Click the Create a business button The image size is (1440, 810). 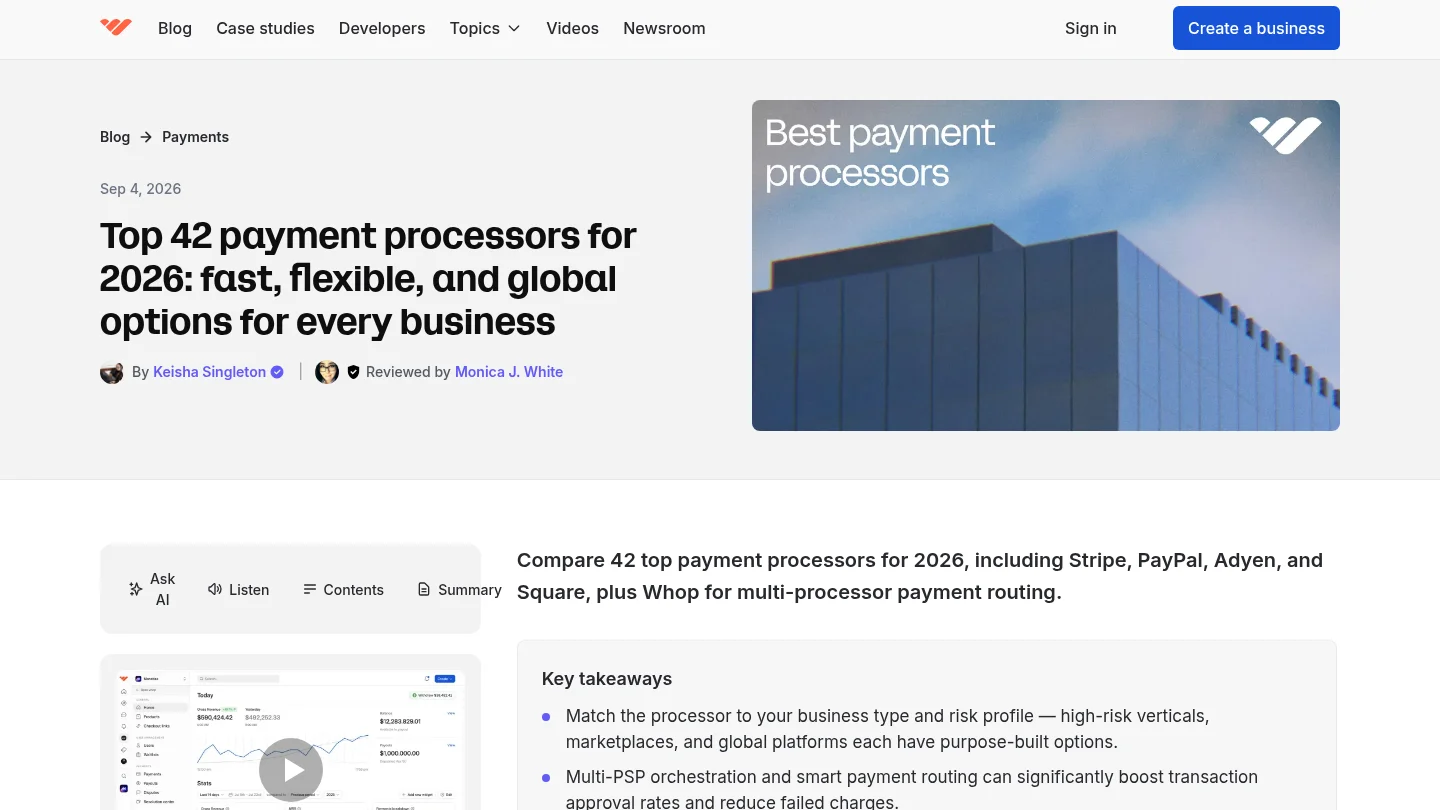tap(1256, 28)
